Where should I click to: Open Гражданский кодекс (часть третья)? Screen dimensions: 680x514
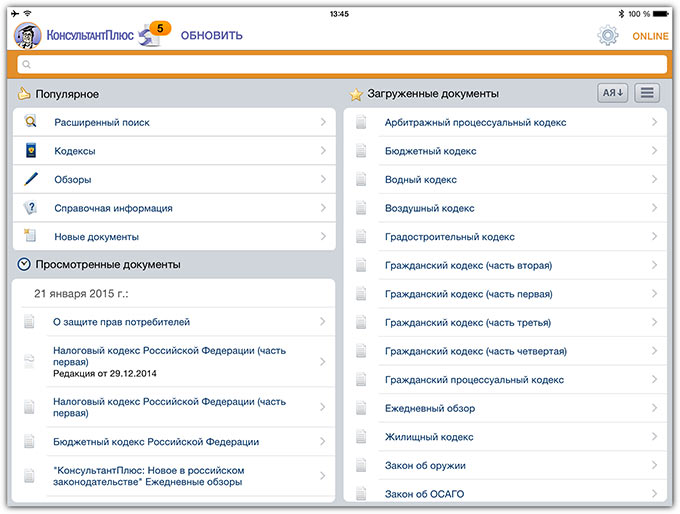[505, 323]
